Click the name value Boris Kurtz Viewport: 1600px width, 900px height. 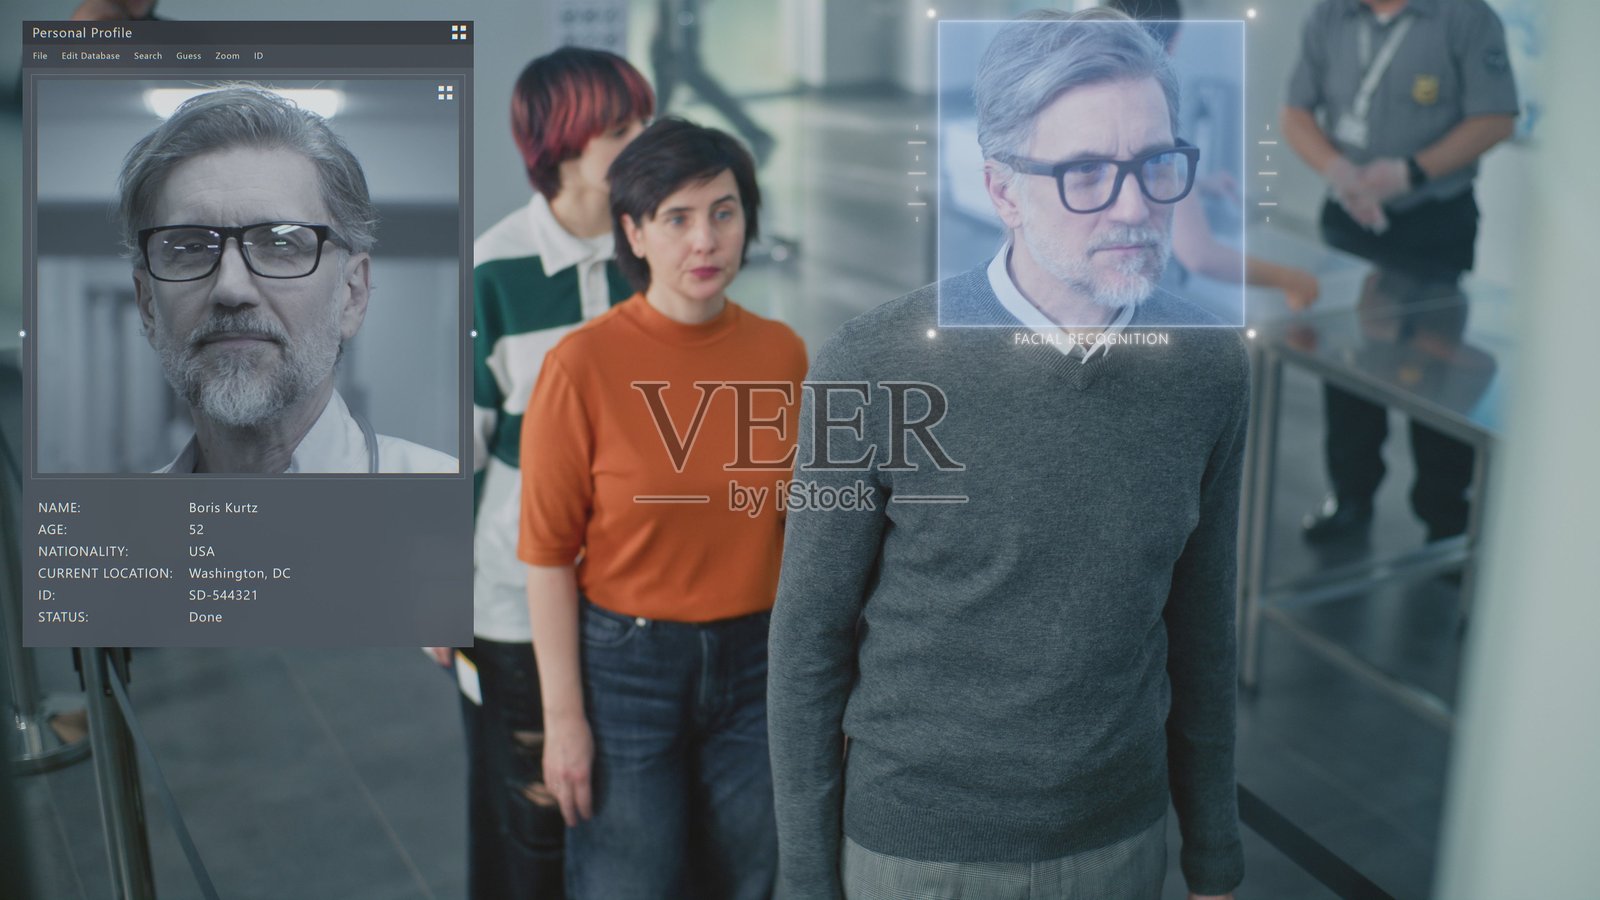pyautogui.click(x=223, y=508)
